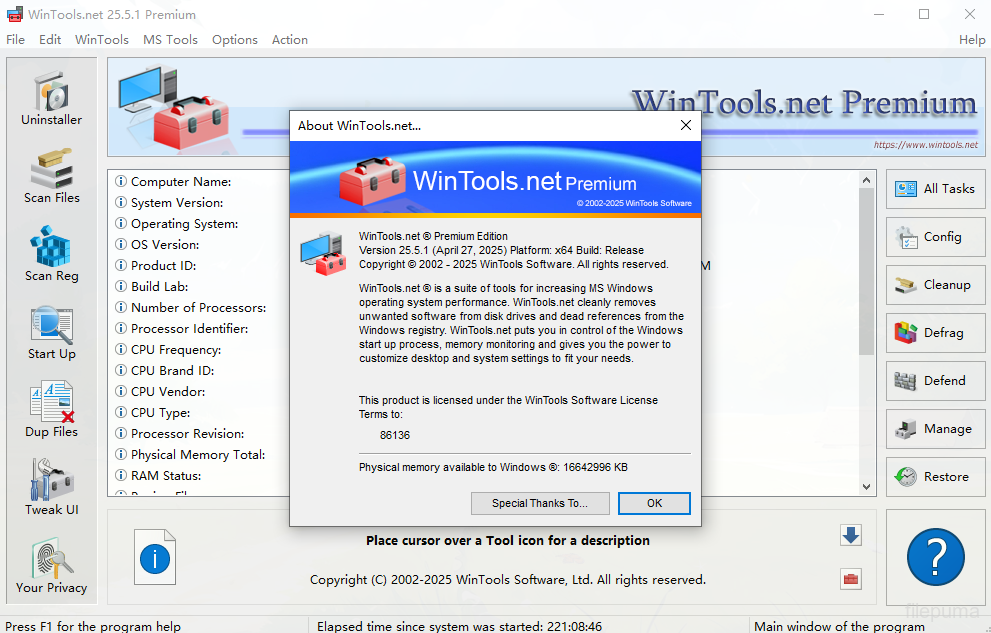Viewport: 991px width, 633px height.
Task: Click the https://www.wintools.net link in banner
Action: 925,145
